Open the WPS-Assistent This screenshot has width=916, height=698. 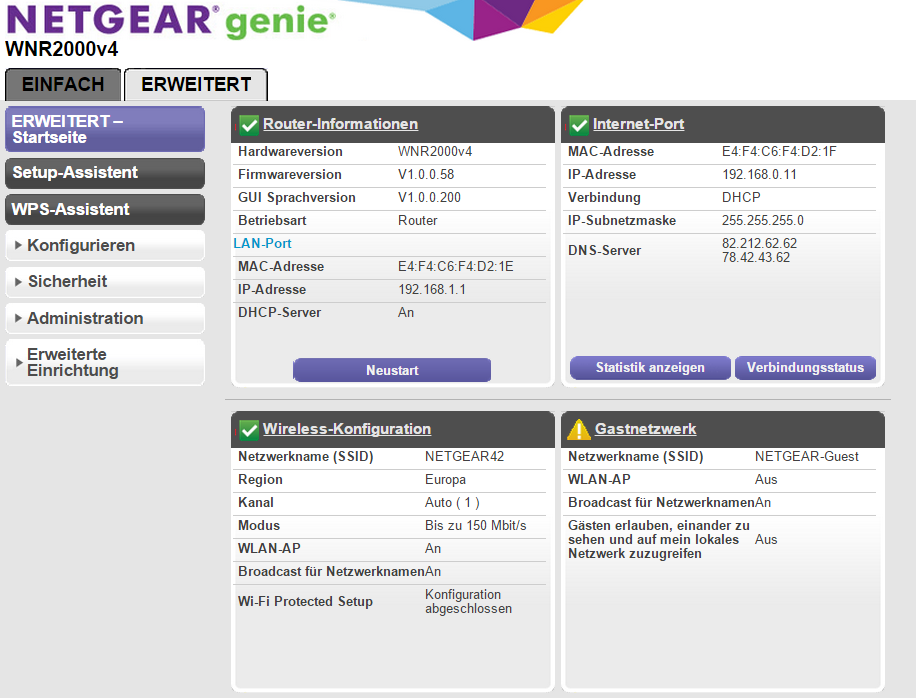[105, 209]
